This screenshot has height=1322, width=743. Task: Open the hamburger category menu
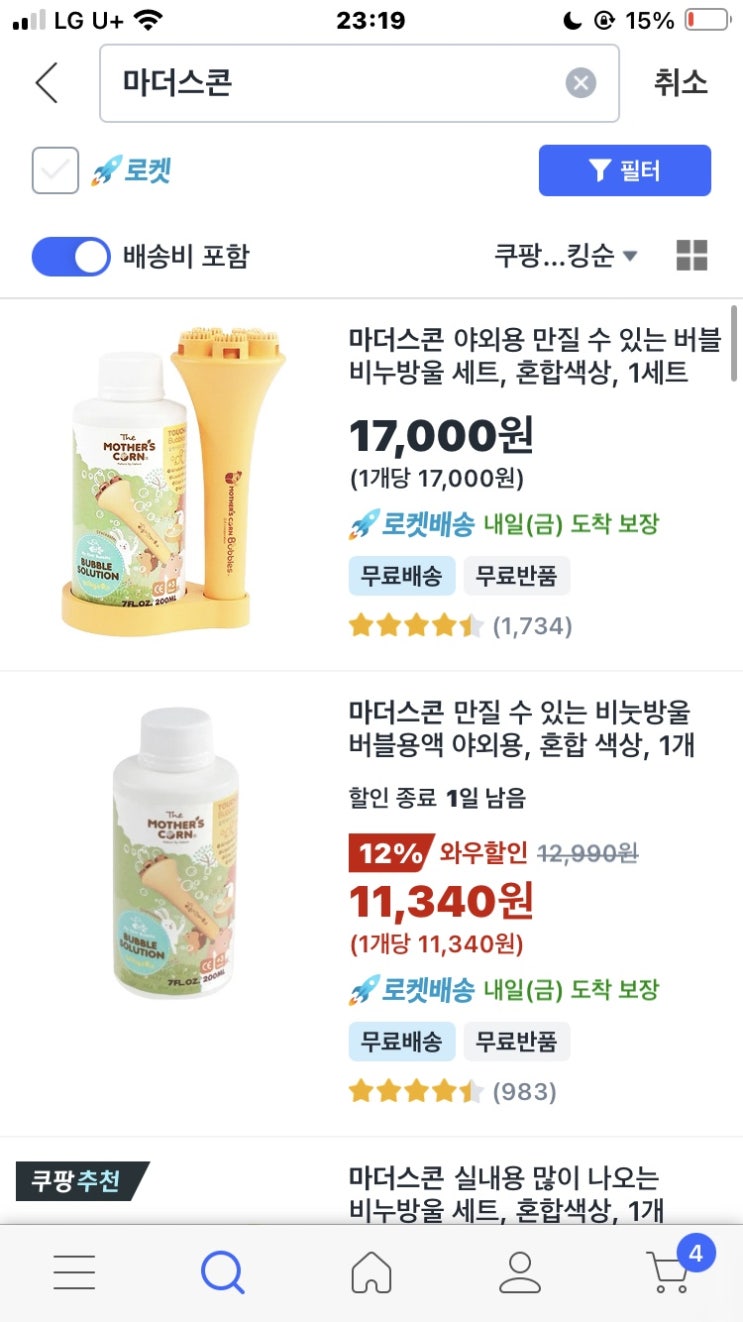pyautogui.click(x=74, y=1272)
